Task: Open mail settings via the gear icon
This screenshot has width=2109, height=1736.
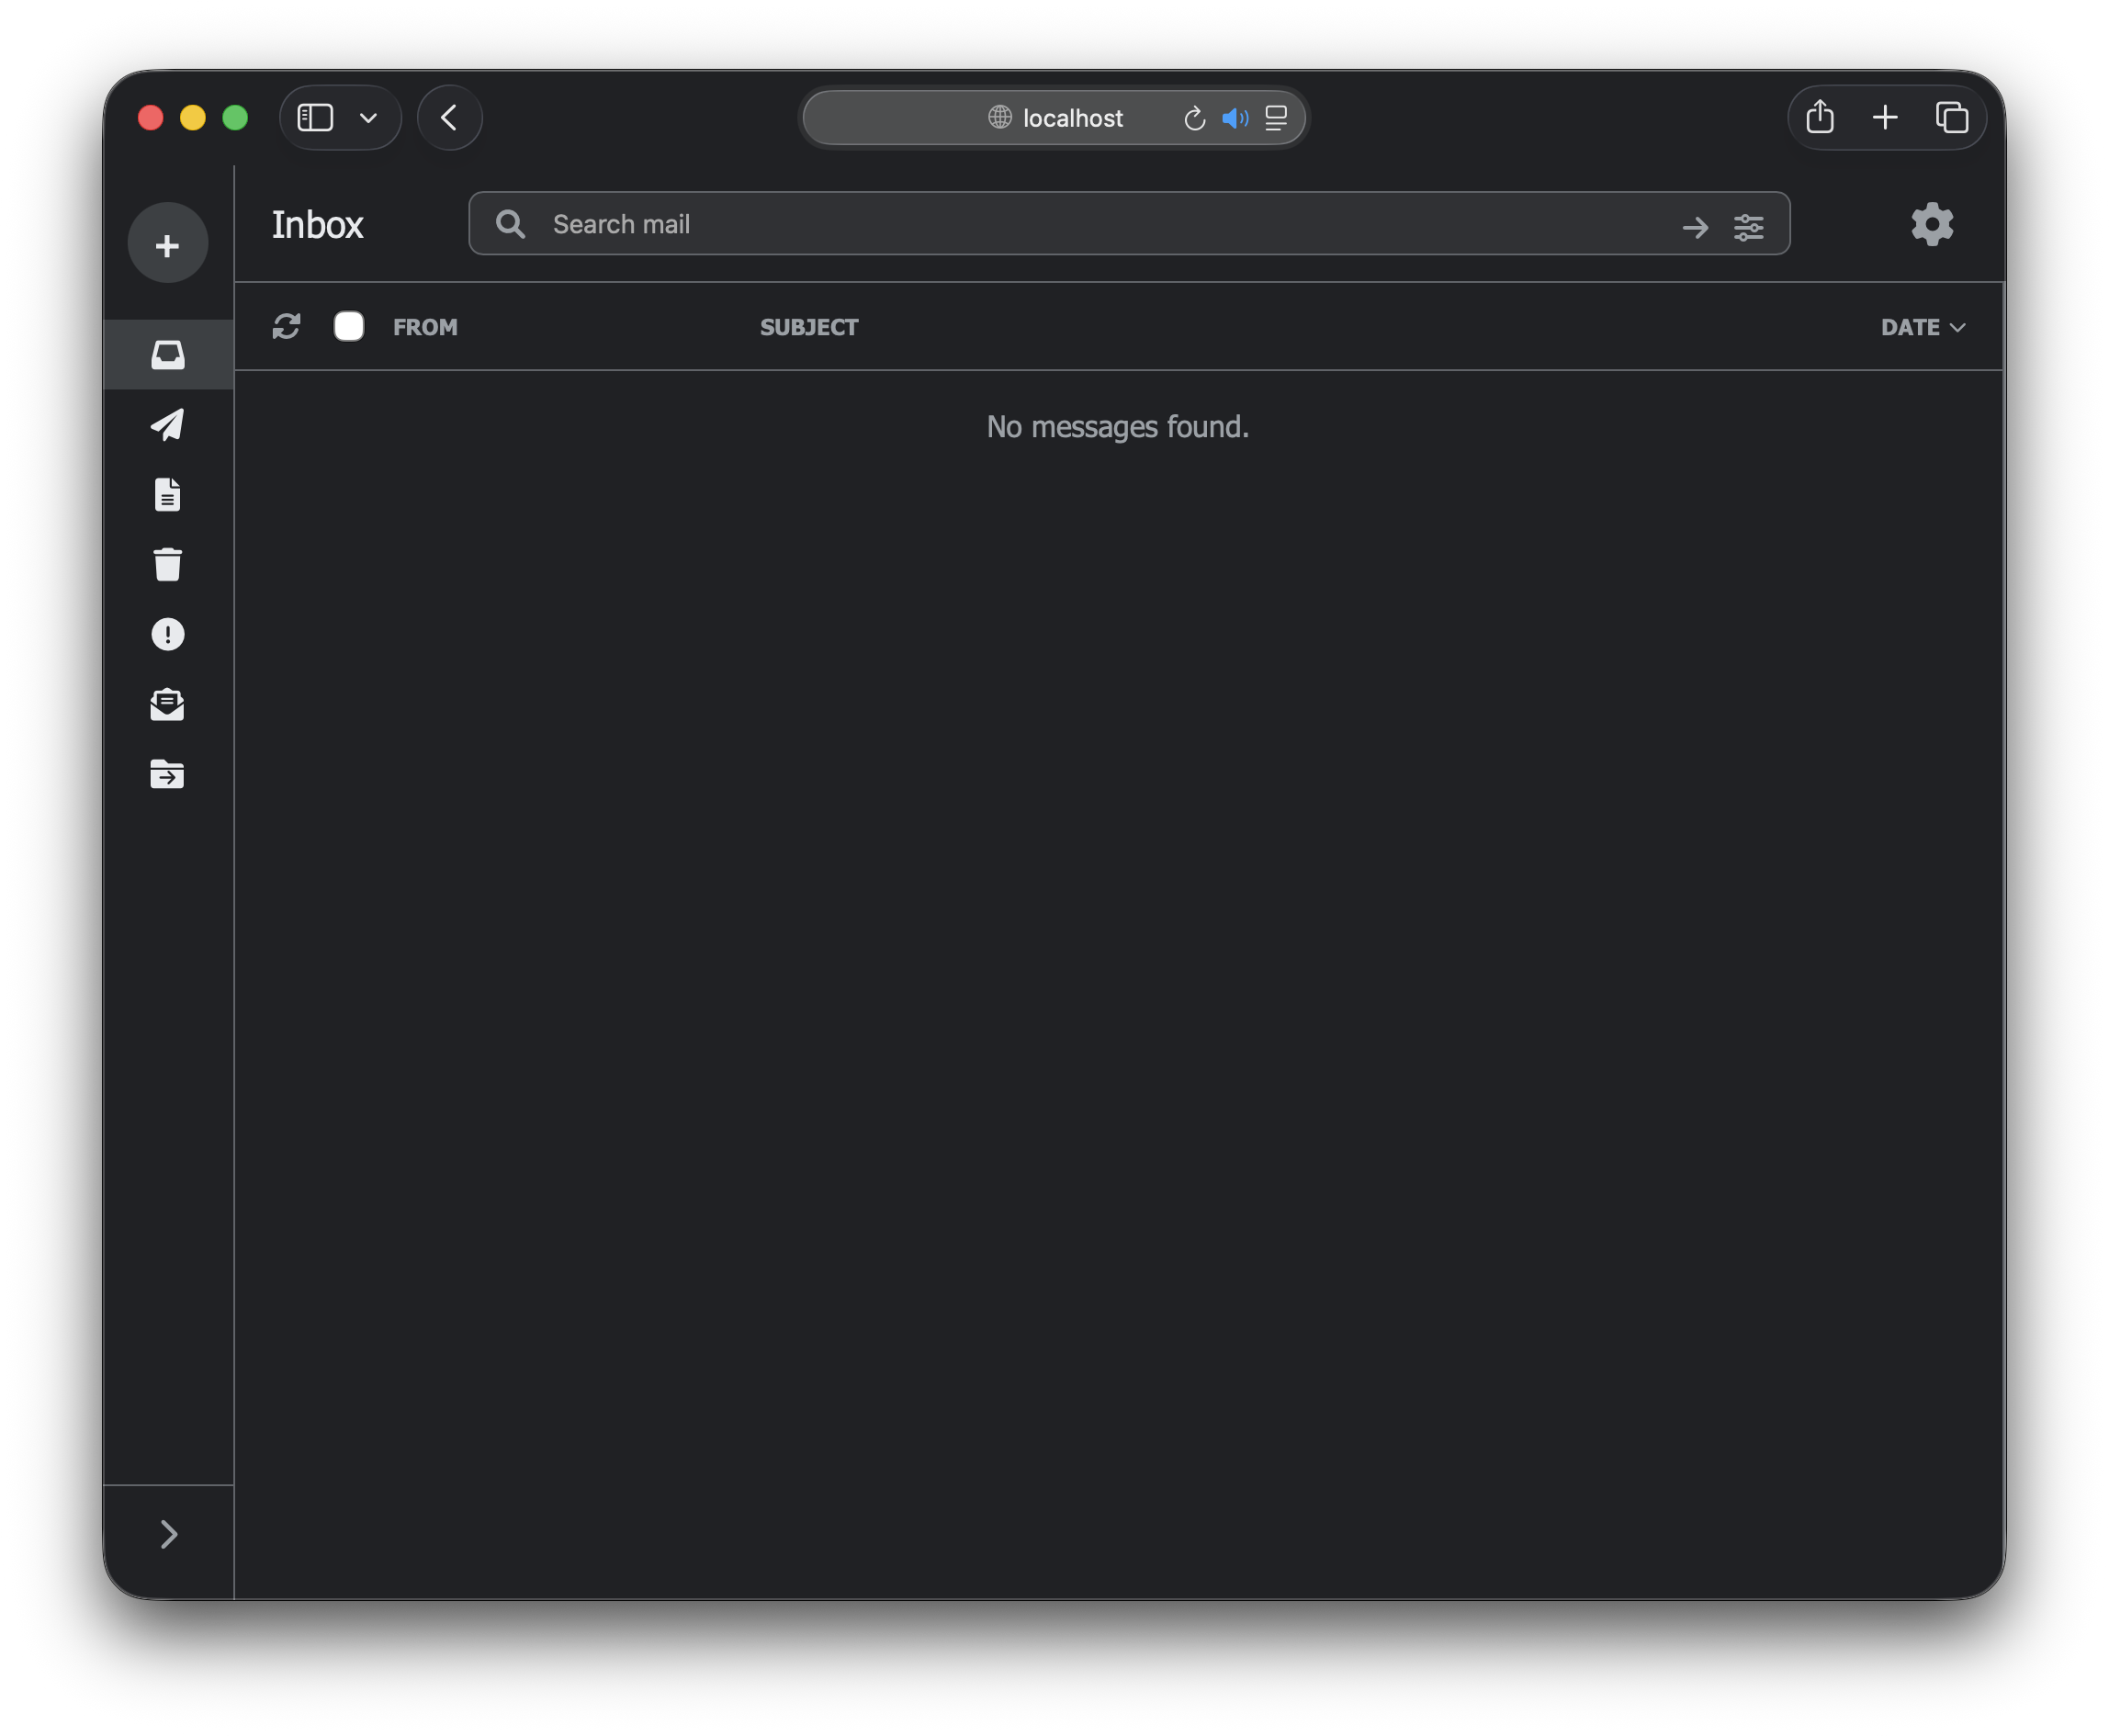Action: point(1931,224)
